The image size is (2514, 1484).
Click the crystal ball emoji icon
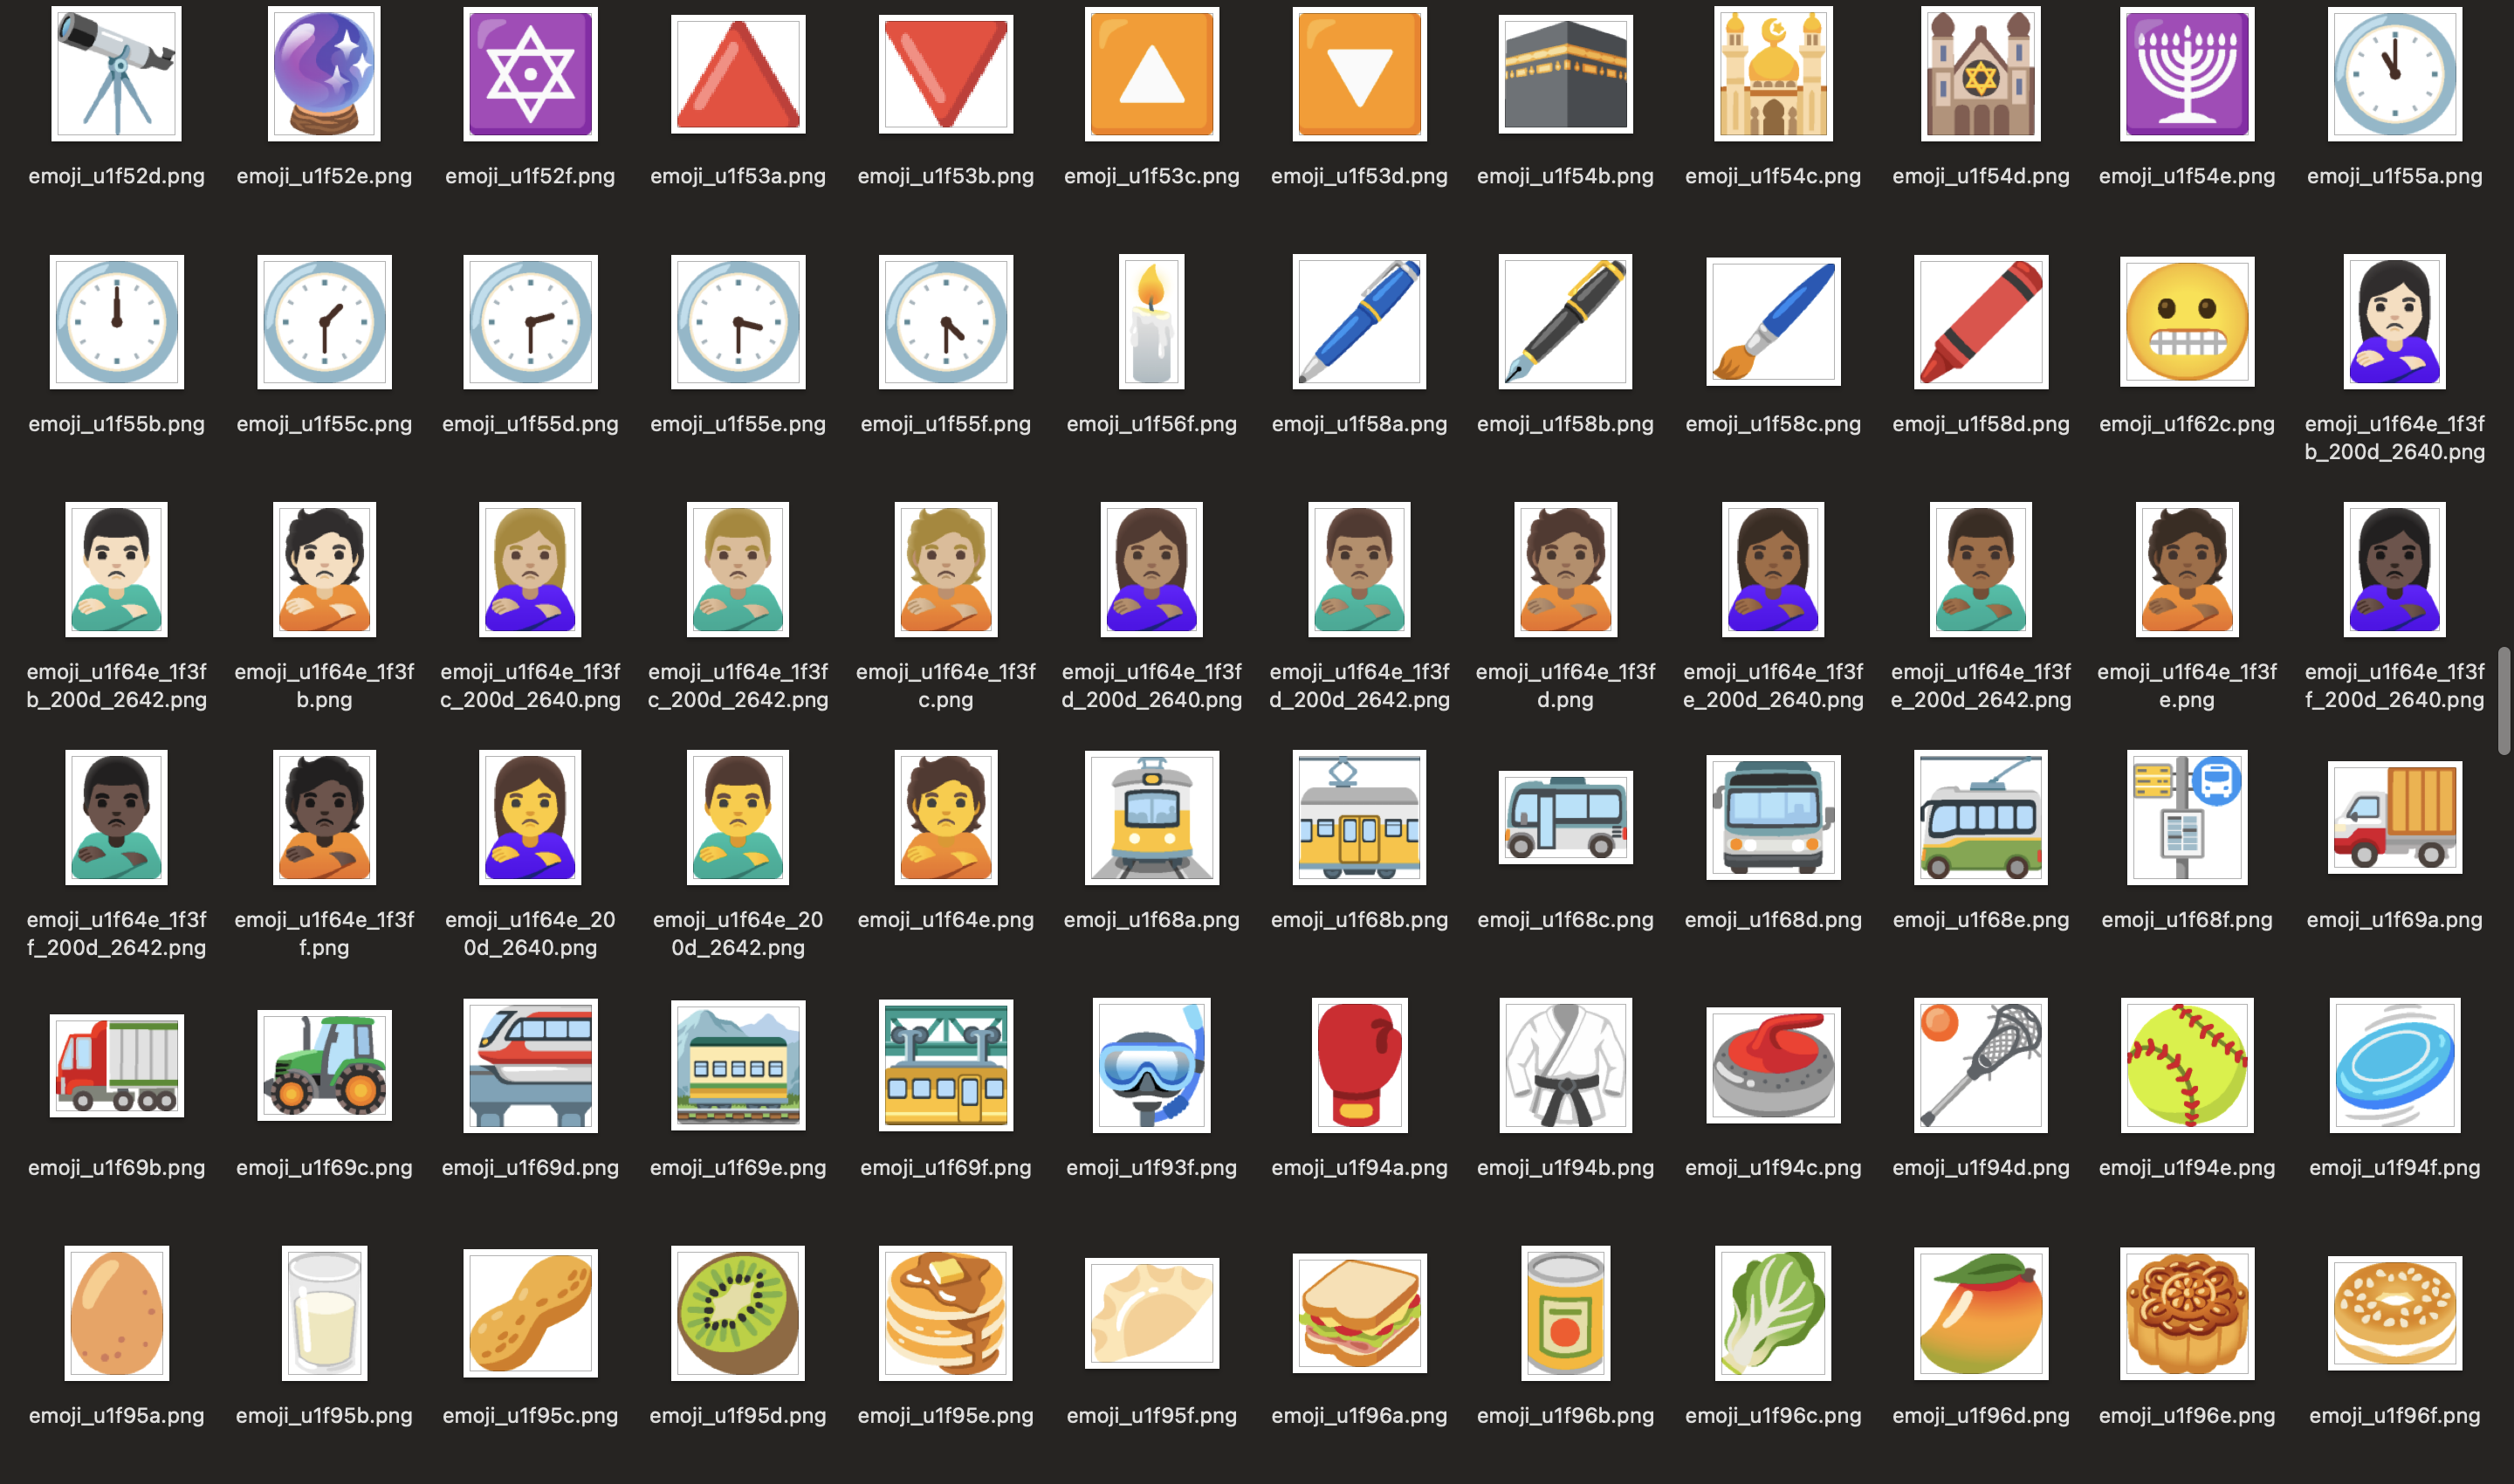324,74
